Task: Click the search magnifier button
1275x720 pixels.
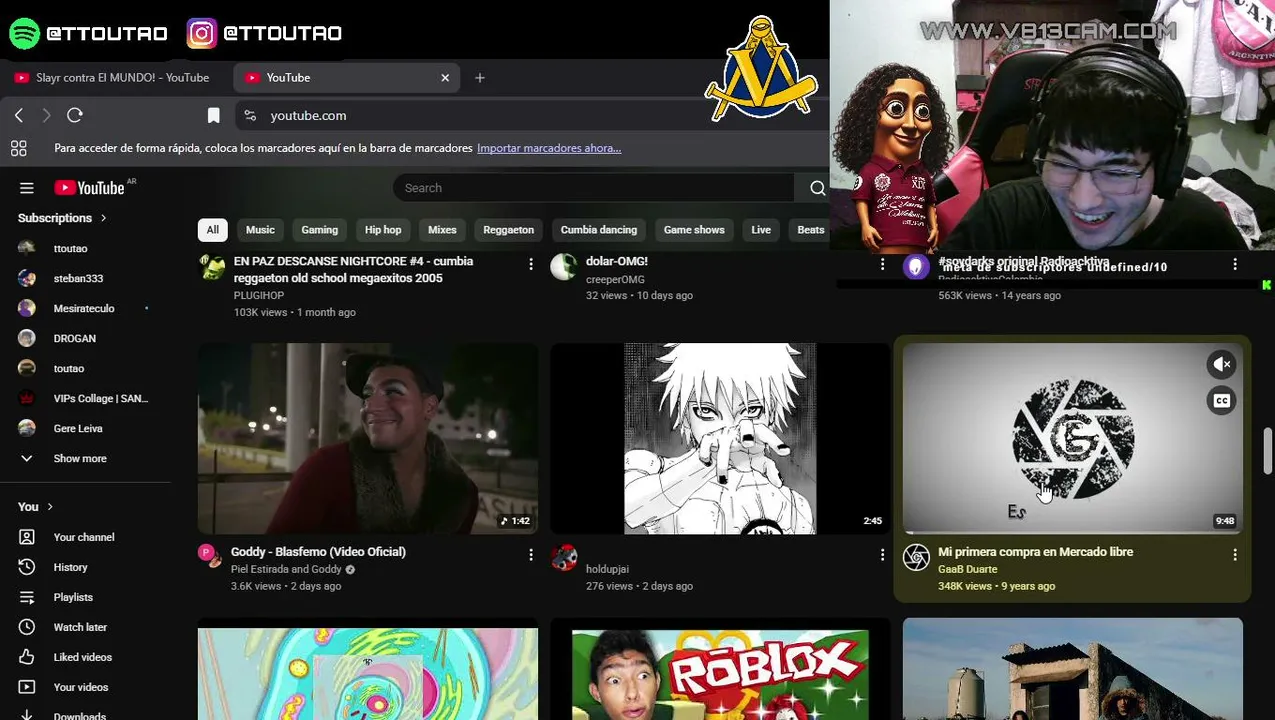Action: pos(817,188)
